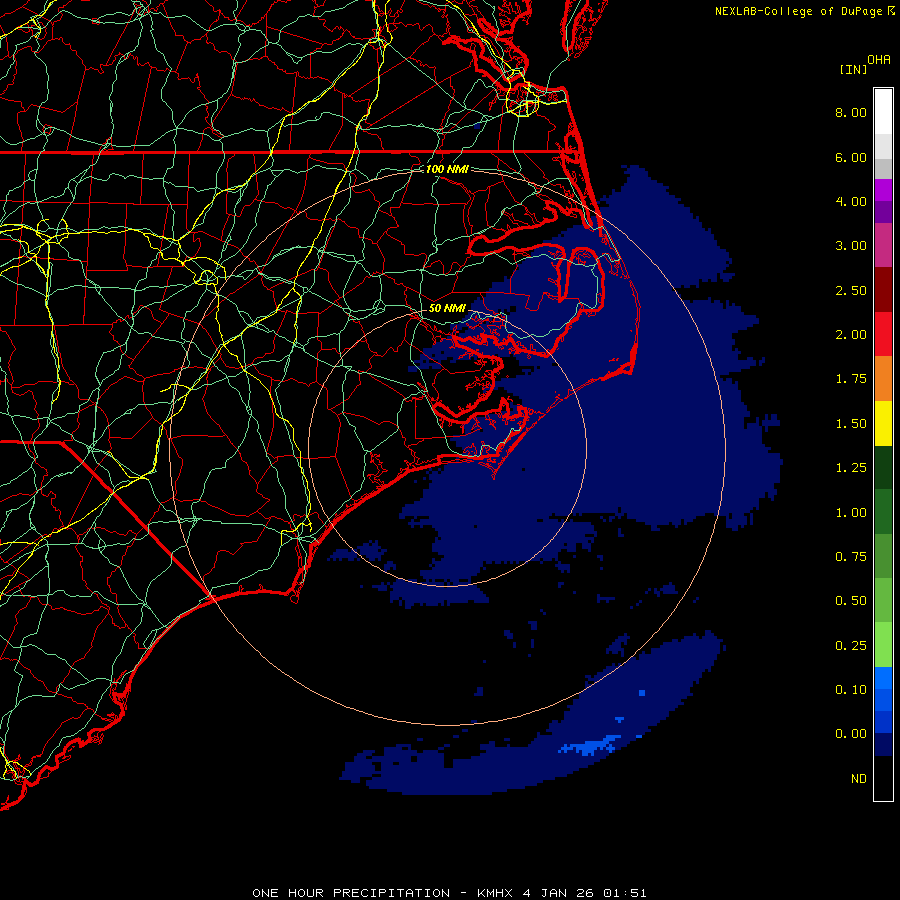This screenshot has width=900, height=900.
Task: Click the light blue precipitation patch offshore
Action: (x=591, y=746)
